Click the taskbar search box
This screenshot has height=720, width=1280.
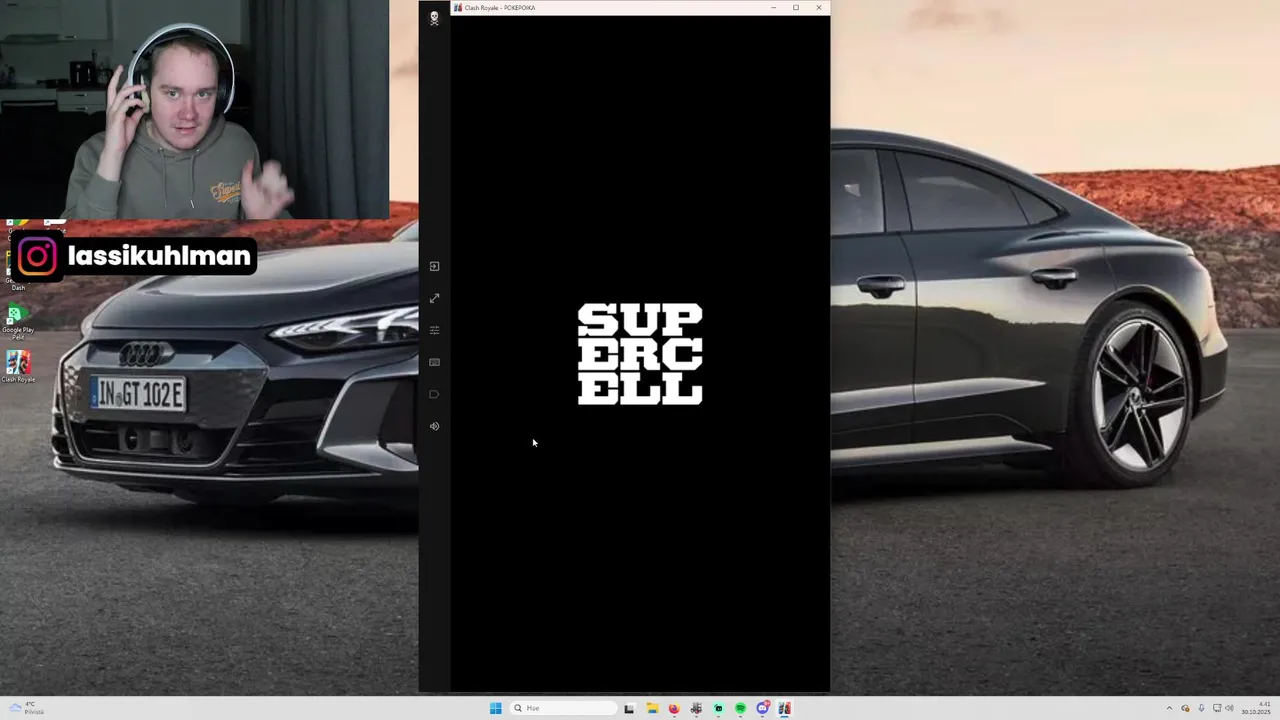point(563,708)
